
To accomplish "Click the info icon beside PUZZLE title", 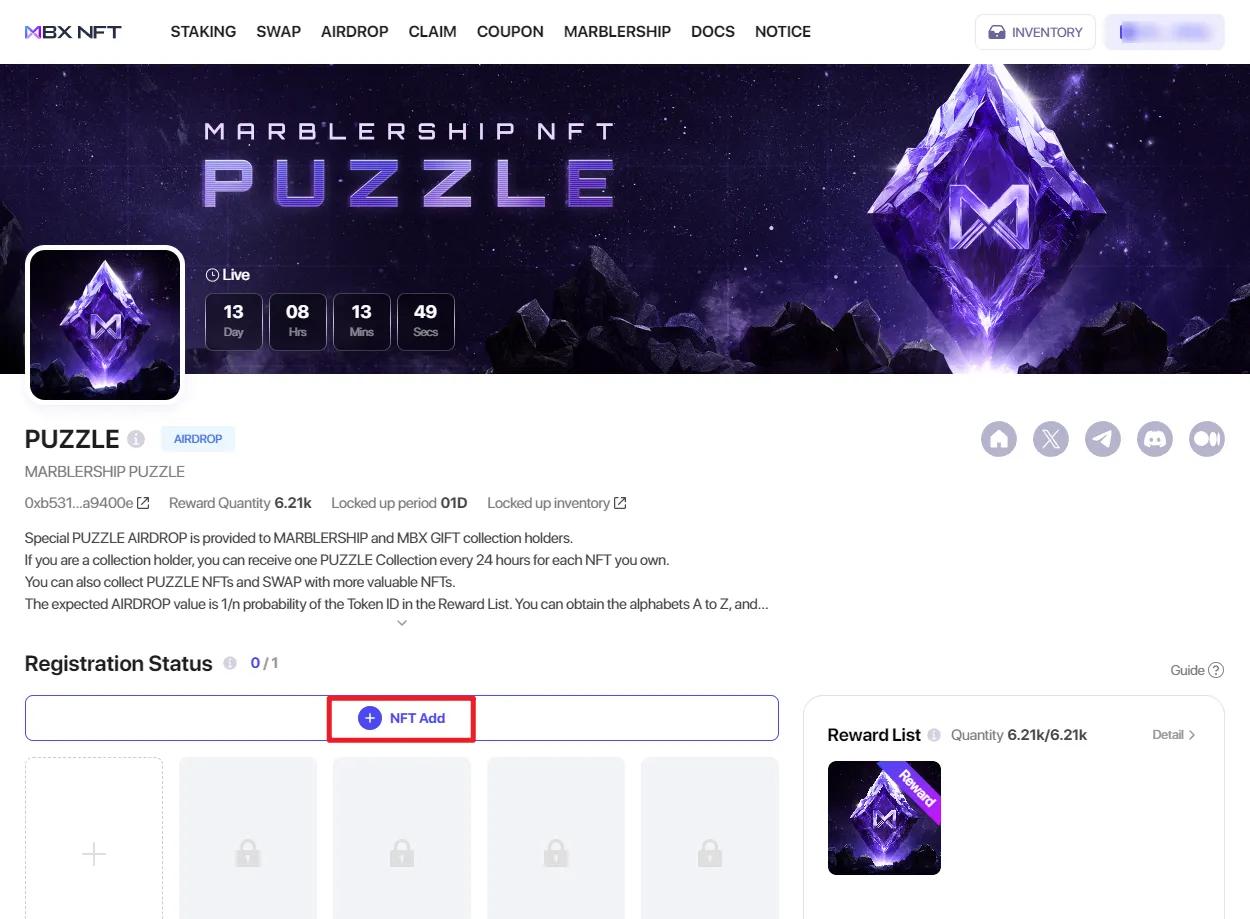I will (136, 439).
